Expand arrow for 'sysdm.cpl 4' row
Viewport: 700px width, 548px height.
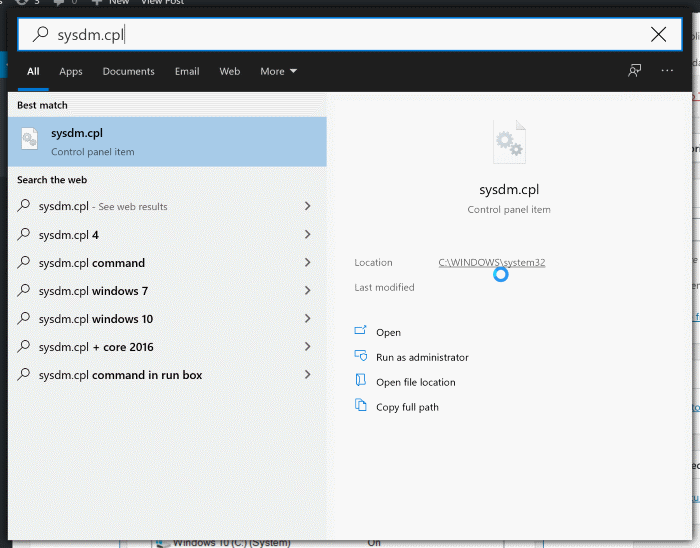click(308, 234)
